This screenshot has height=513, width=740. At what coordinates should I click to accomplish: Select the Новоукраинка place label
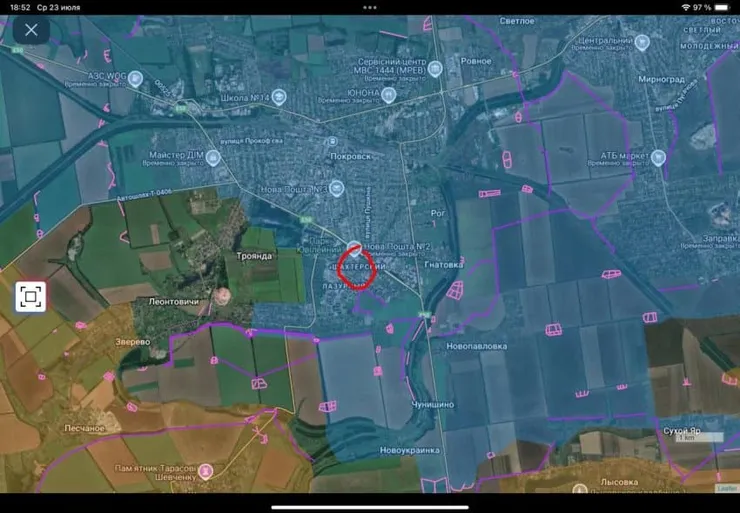point(409,451)
